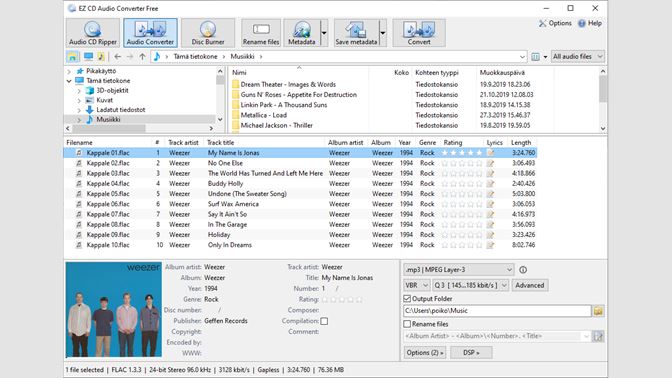
Task: Select Ladatut tiedostot in the tree
Action: tap(120, 110)
